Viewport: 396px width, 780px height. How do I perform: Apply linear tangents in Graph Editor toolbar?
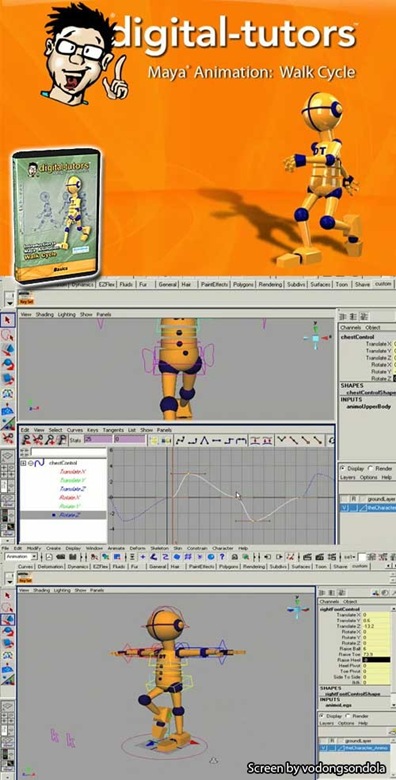click(204, 440)
